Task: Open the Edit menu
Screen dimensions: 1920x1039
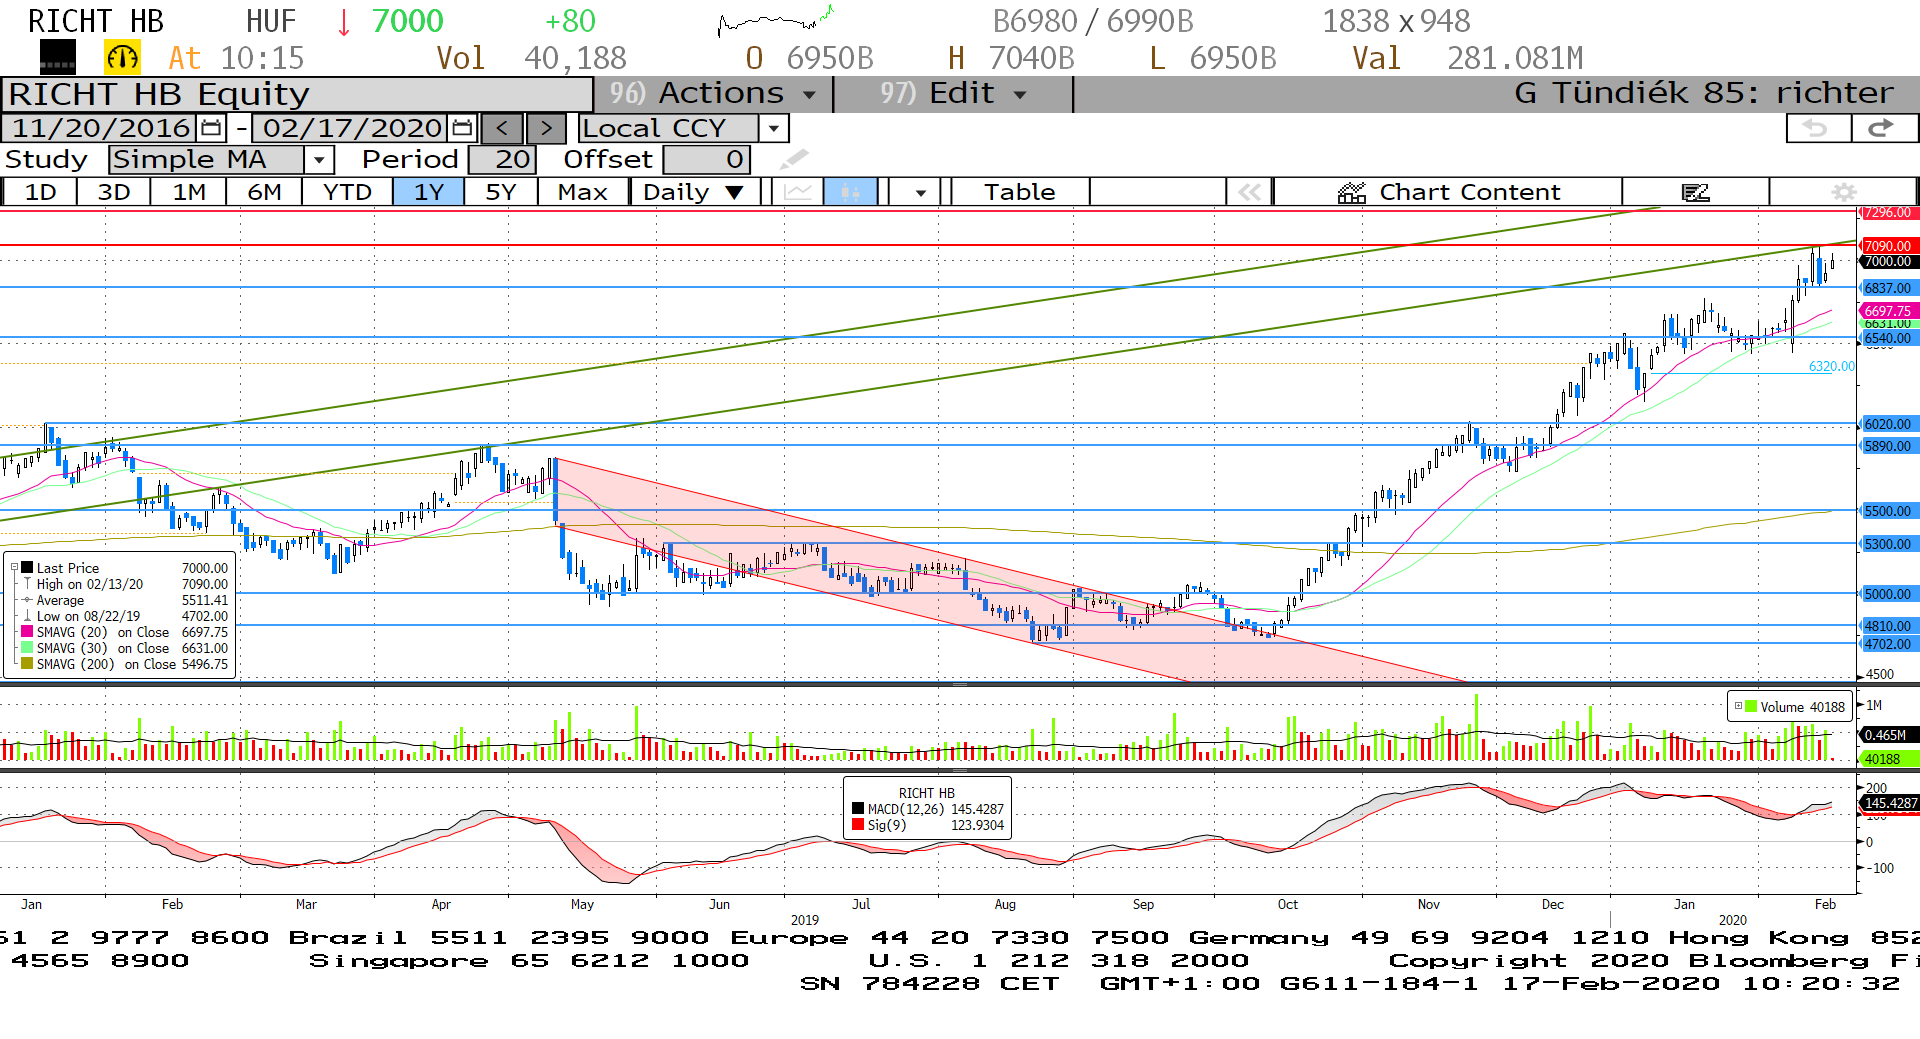Action: 952,93
